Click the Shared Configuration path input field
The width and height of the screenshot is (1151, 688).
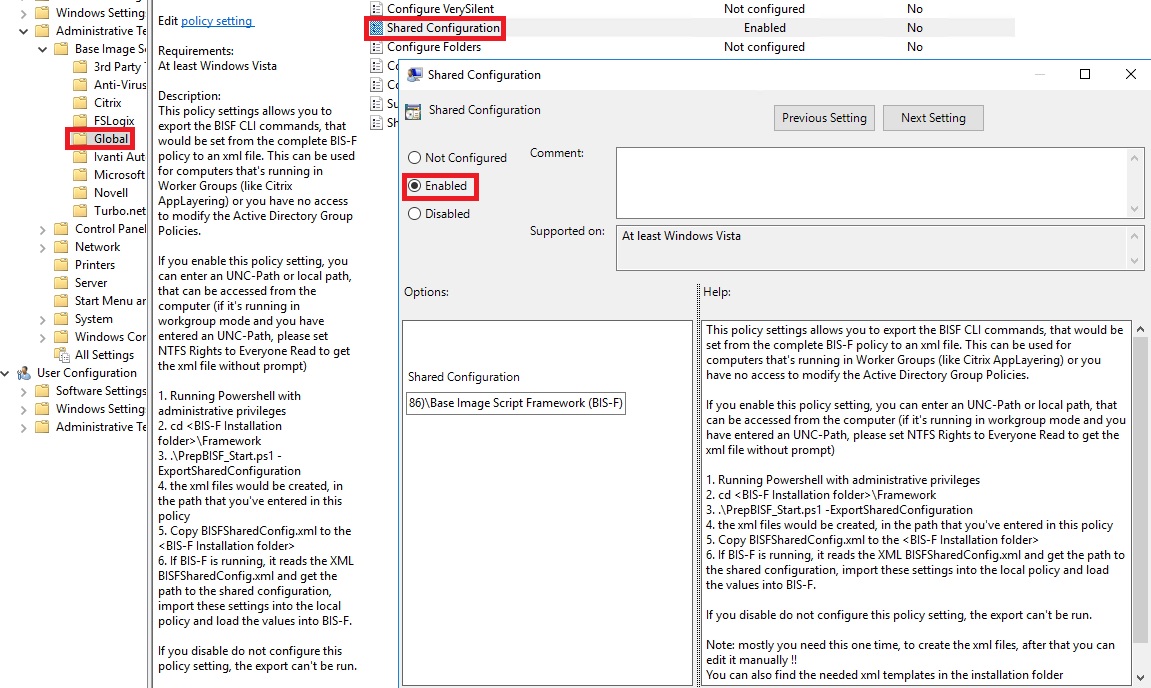click(516, 403)
